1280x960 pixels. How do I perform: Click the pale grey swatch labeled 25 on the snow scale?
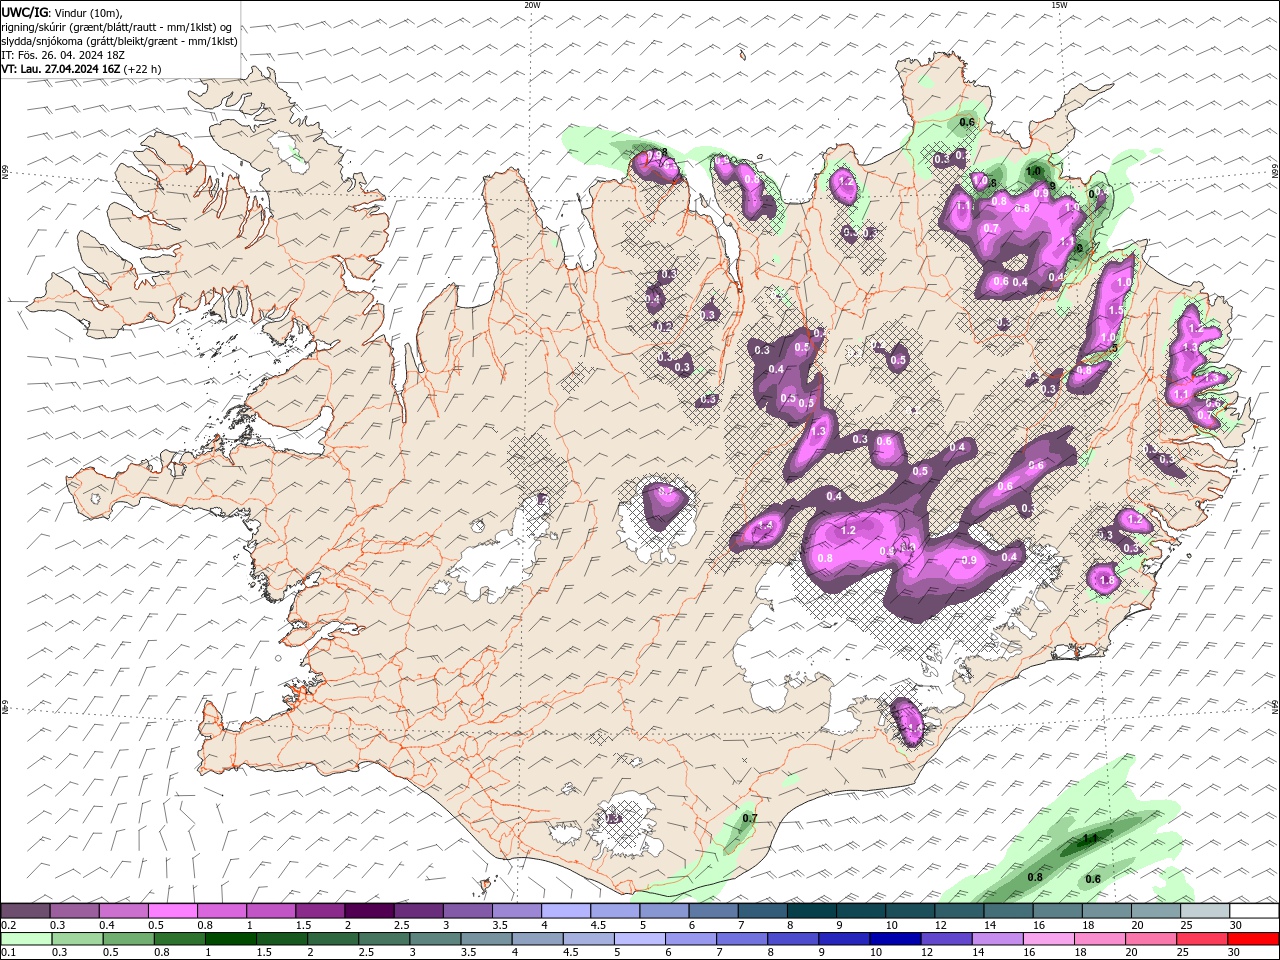(1205, 911)
